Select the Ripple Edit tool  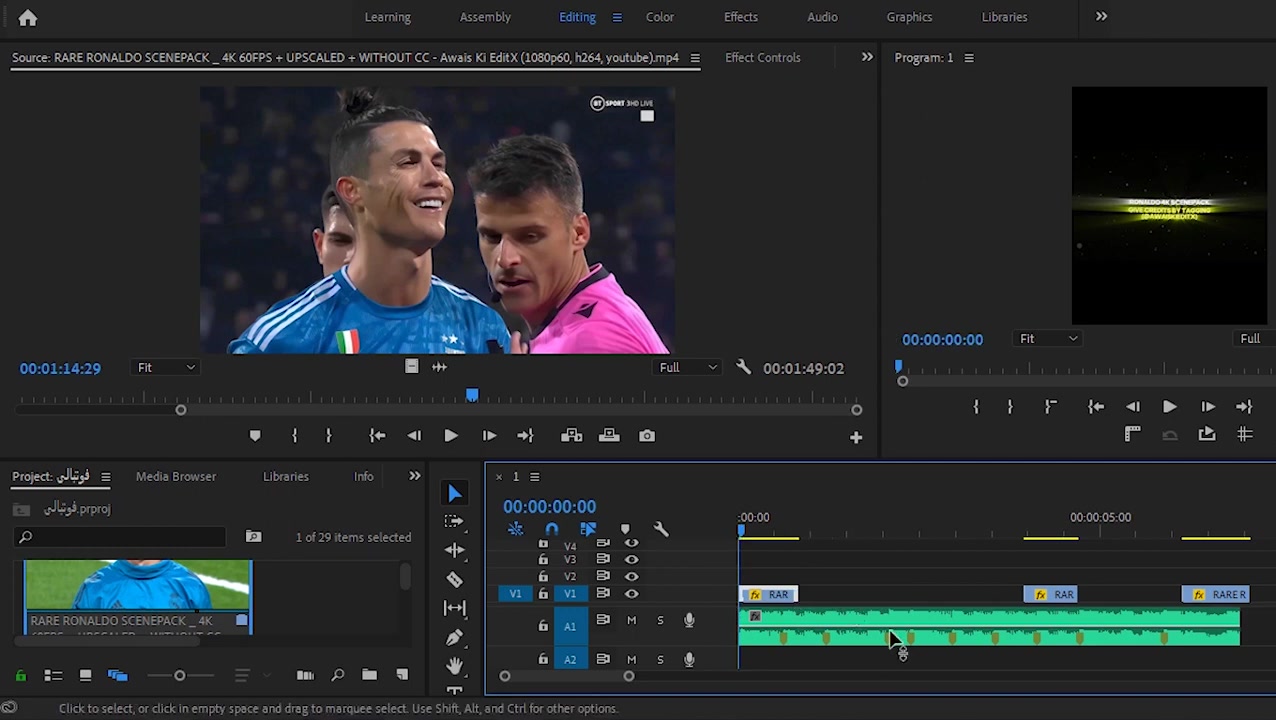[455, 550]
